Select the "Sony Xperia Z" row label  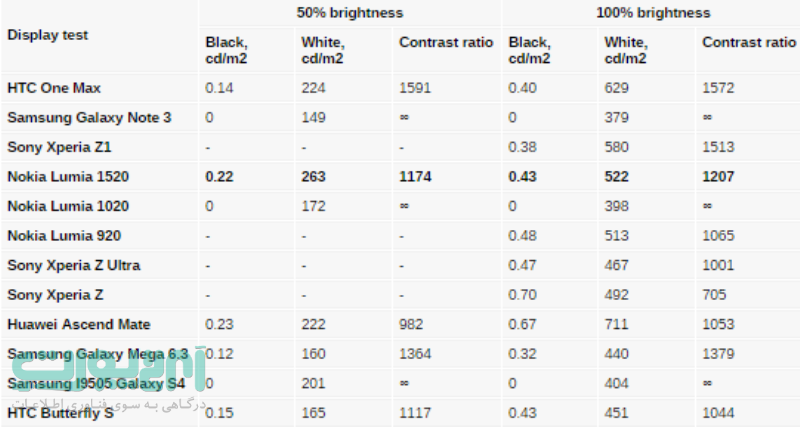(x=55, y=295)
